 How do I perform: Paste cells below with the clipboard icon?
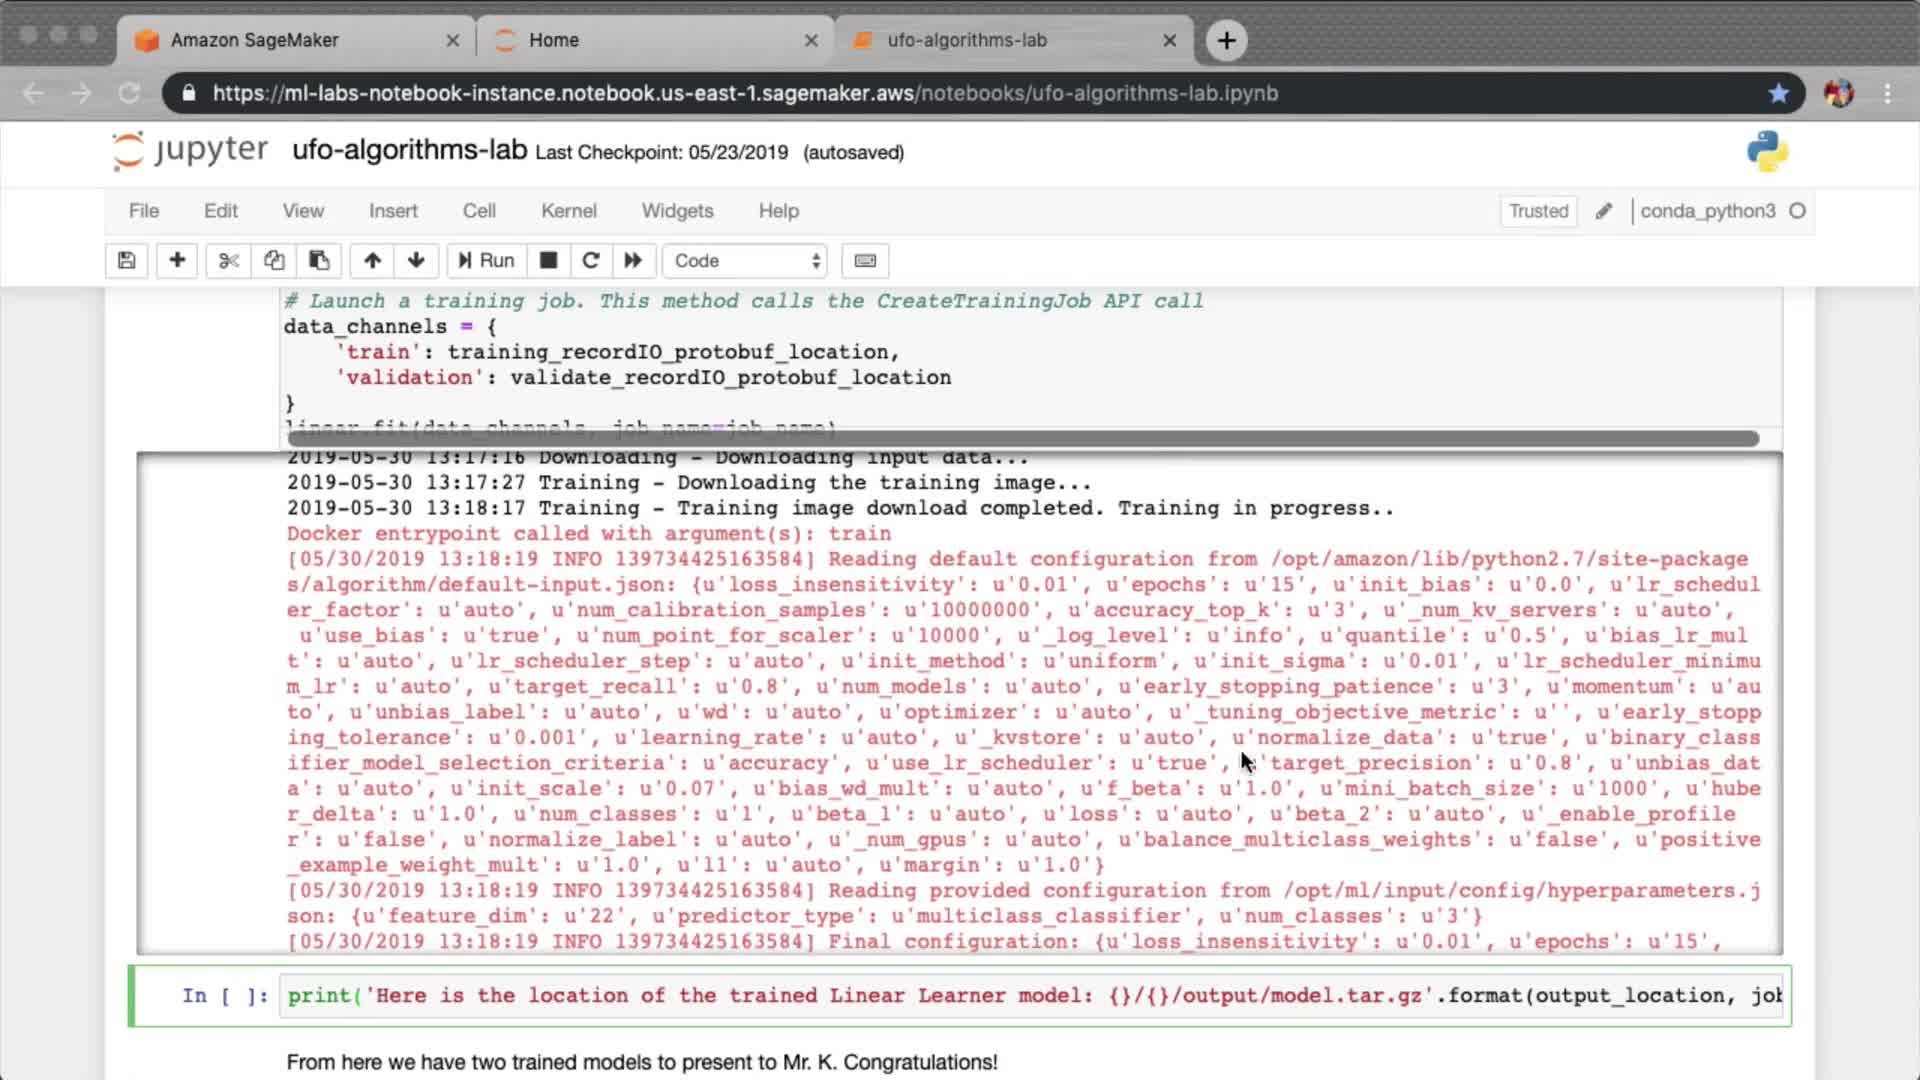point(319,261)
